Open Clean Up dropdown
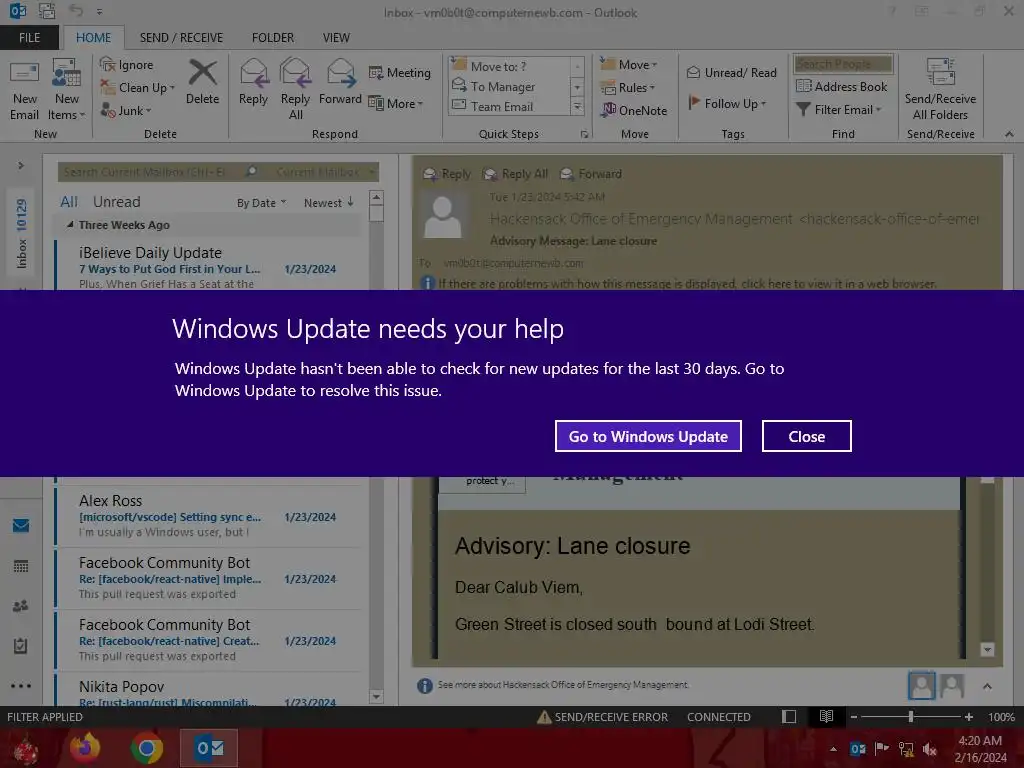 [x=138, y=88]
